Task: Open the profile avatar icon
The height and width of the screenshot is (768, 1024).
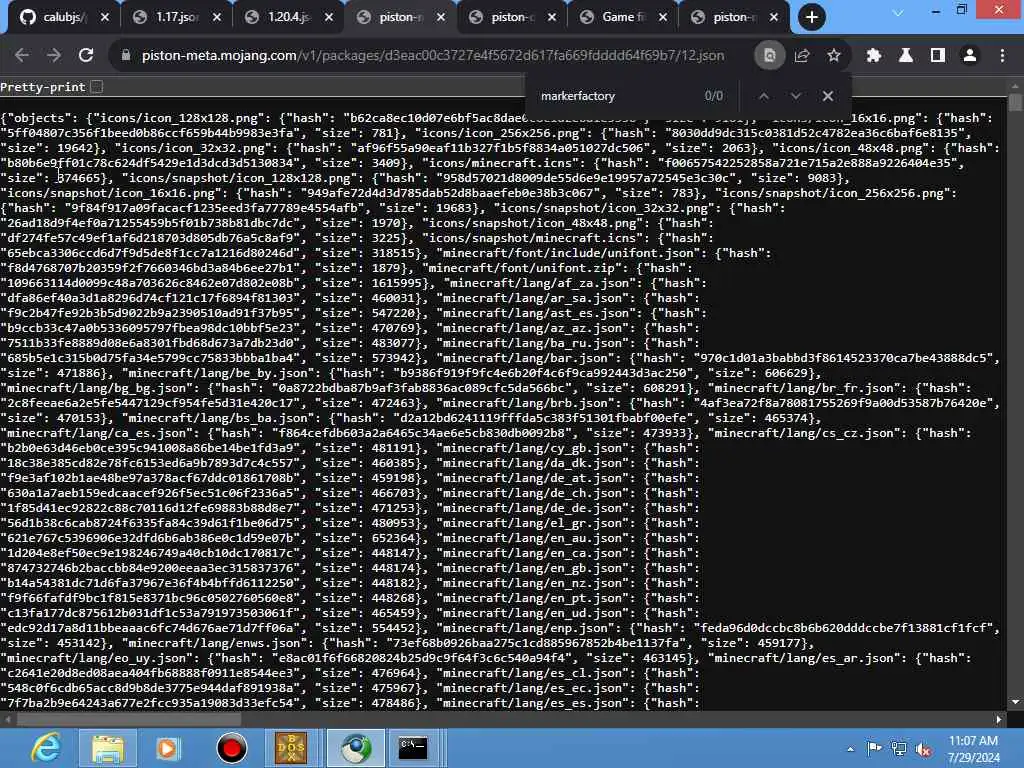Action: point(970,56)
